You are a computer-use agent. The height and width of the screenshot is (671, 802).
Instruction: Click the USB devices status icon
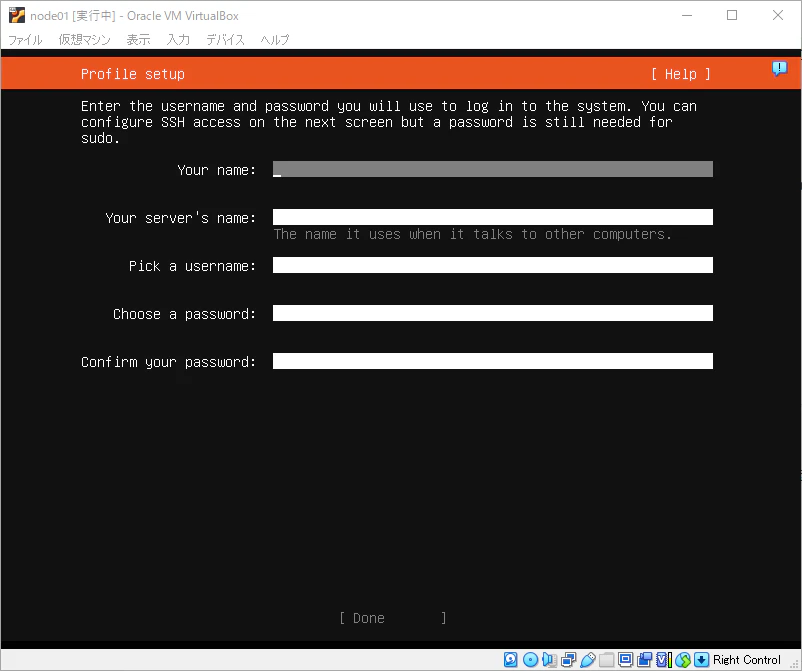[x=588, y=660]
